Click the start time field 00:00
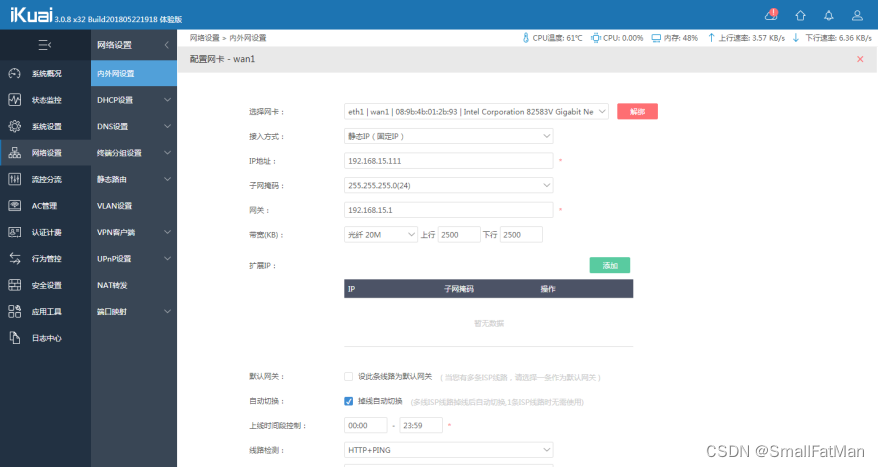Image resolution: width=879 pixels, height=467 pixels. click(366, 426)
